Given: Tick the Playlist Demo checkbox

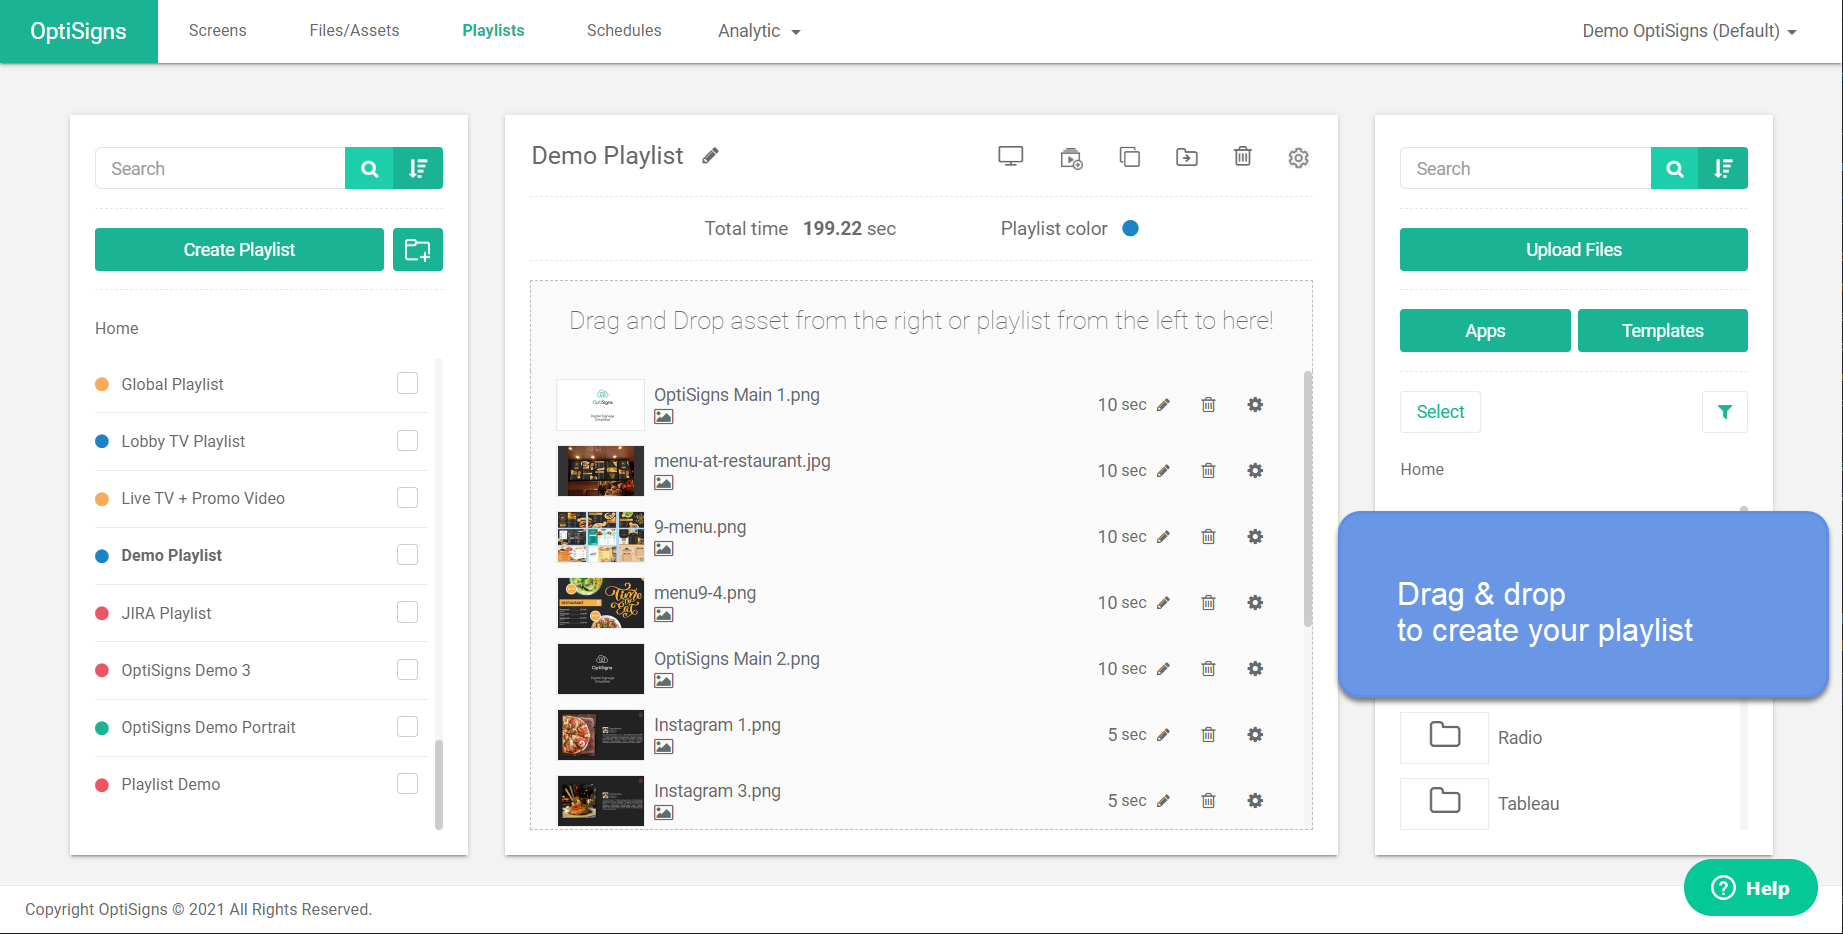Looking at the screenshot, I should 407,783.
